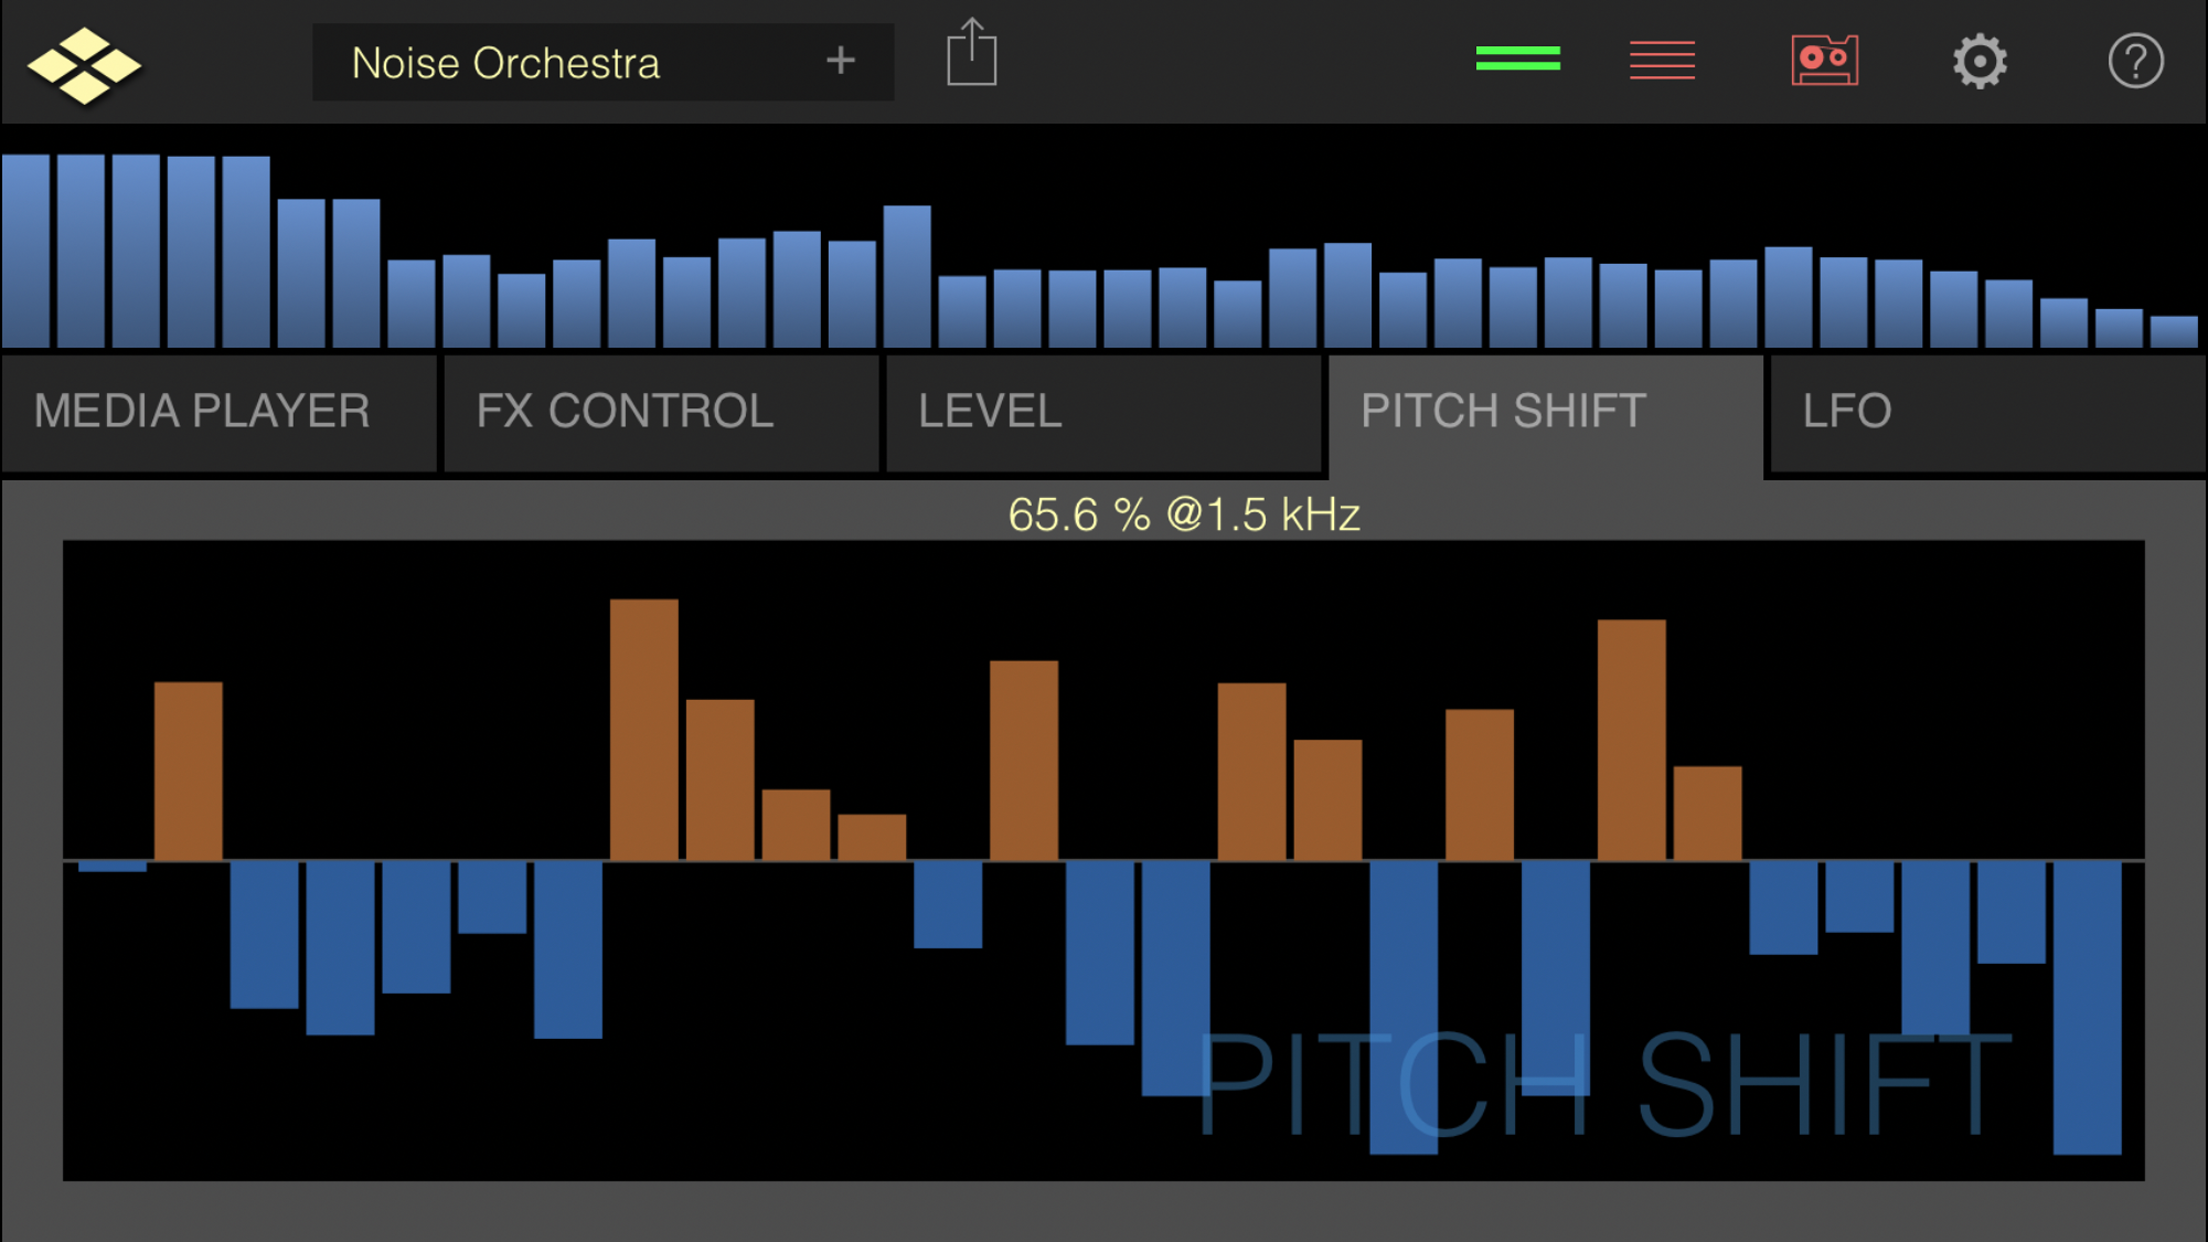The width and height of the screenshot is (2208, 1242).
Task: Click the shortest spectrum bar at far right
Action: [2173, 332]
